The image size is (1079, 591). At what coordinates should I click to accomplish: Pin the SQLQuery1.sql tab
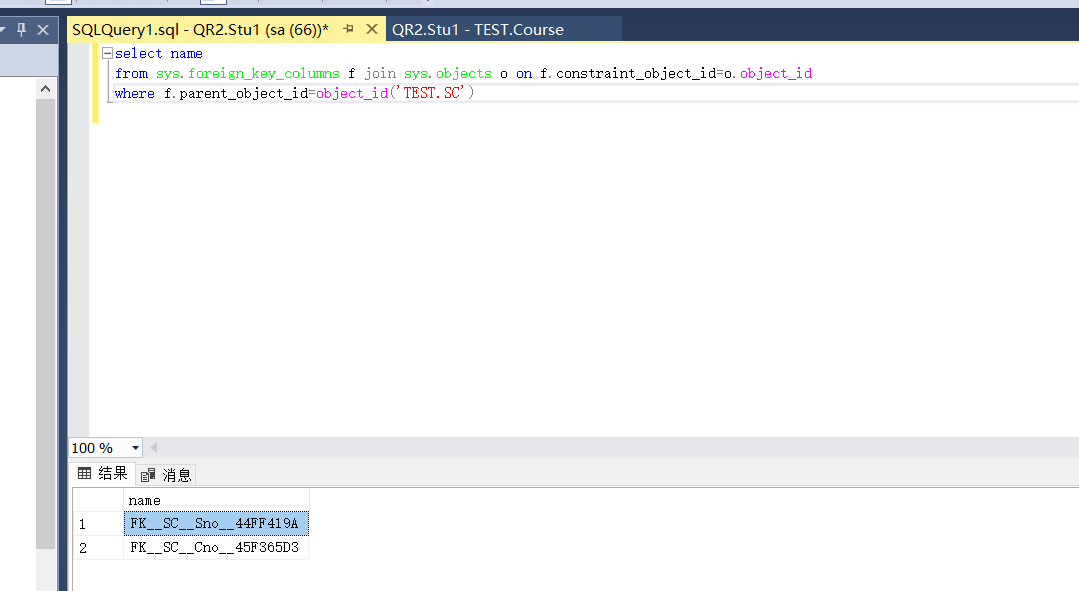click(x=348, y=29)
